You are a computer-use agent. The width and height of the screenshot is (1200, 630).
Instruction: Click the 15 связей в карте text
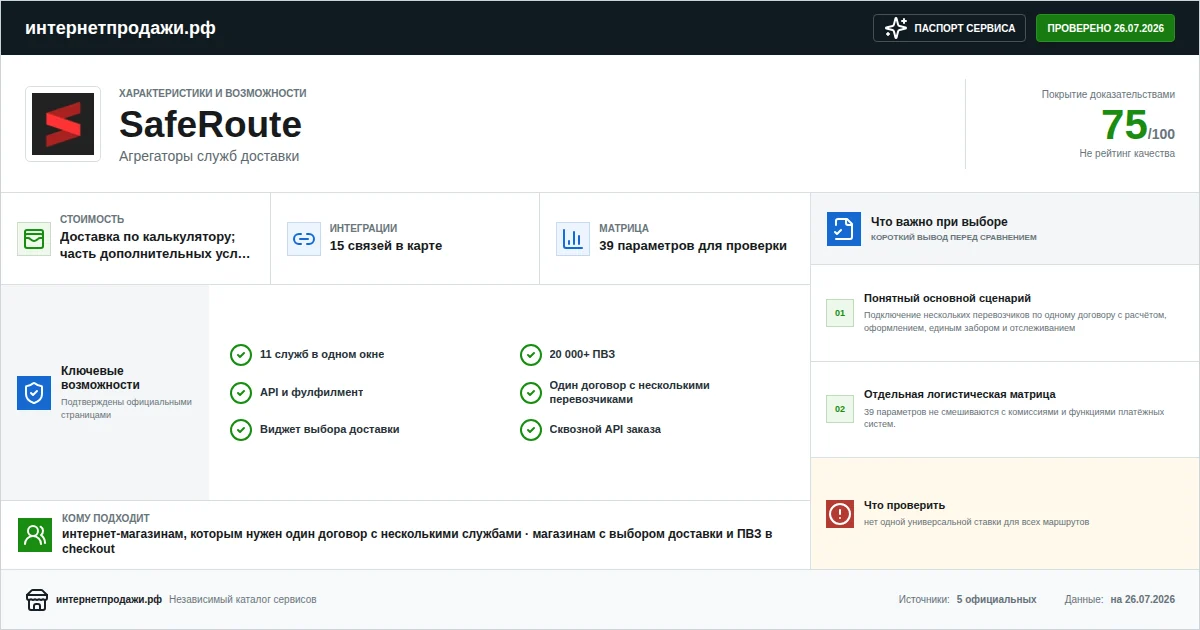click(x=386, y=246)
